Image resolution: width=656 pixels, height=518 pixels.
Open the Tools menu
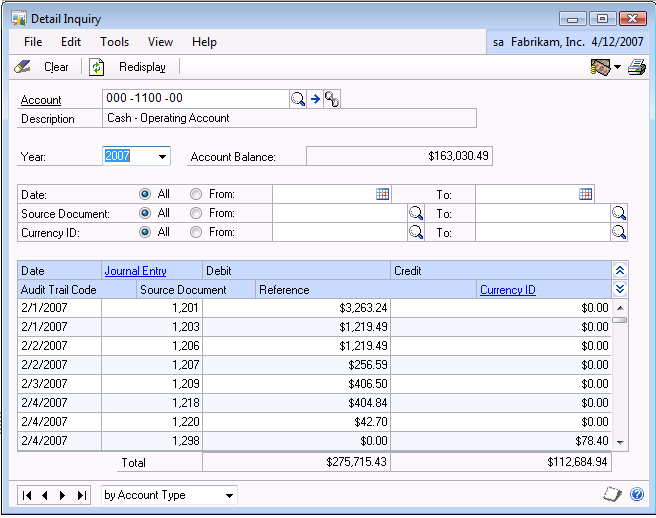click(114, 42)
